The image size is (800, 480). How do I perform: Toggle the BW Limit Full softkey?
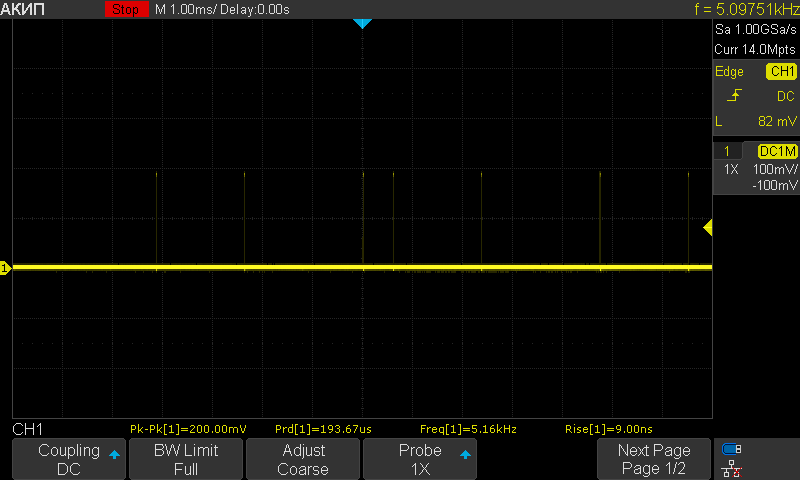[186, 459]
